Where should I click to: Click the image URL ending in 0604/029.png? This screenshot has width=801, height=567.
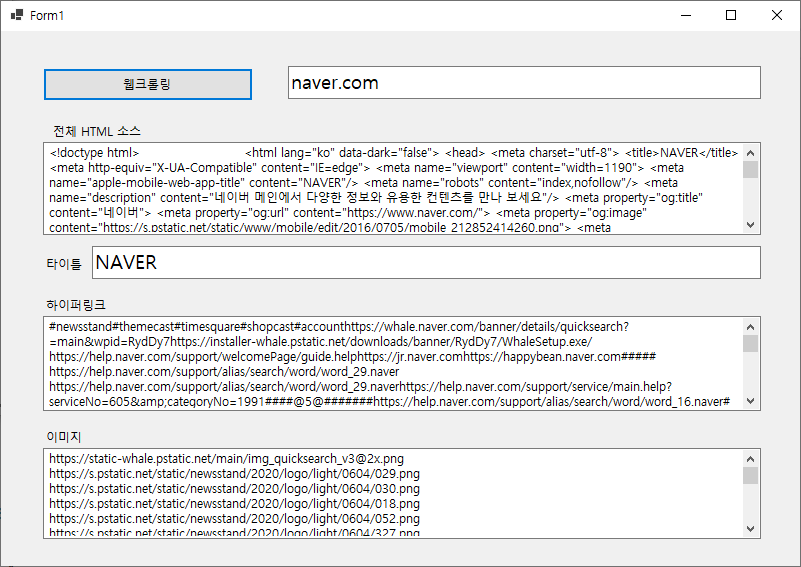coord(234,474)
